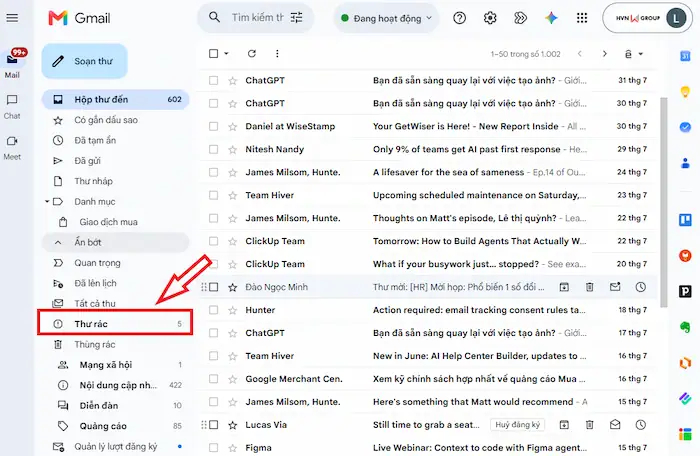Open the account avatar L
The height and width of the screenshot is (456, 700).
pos(676,18)
